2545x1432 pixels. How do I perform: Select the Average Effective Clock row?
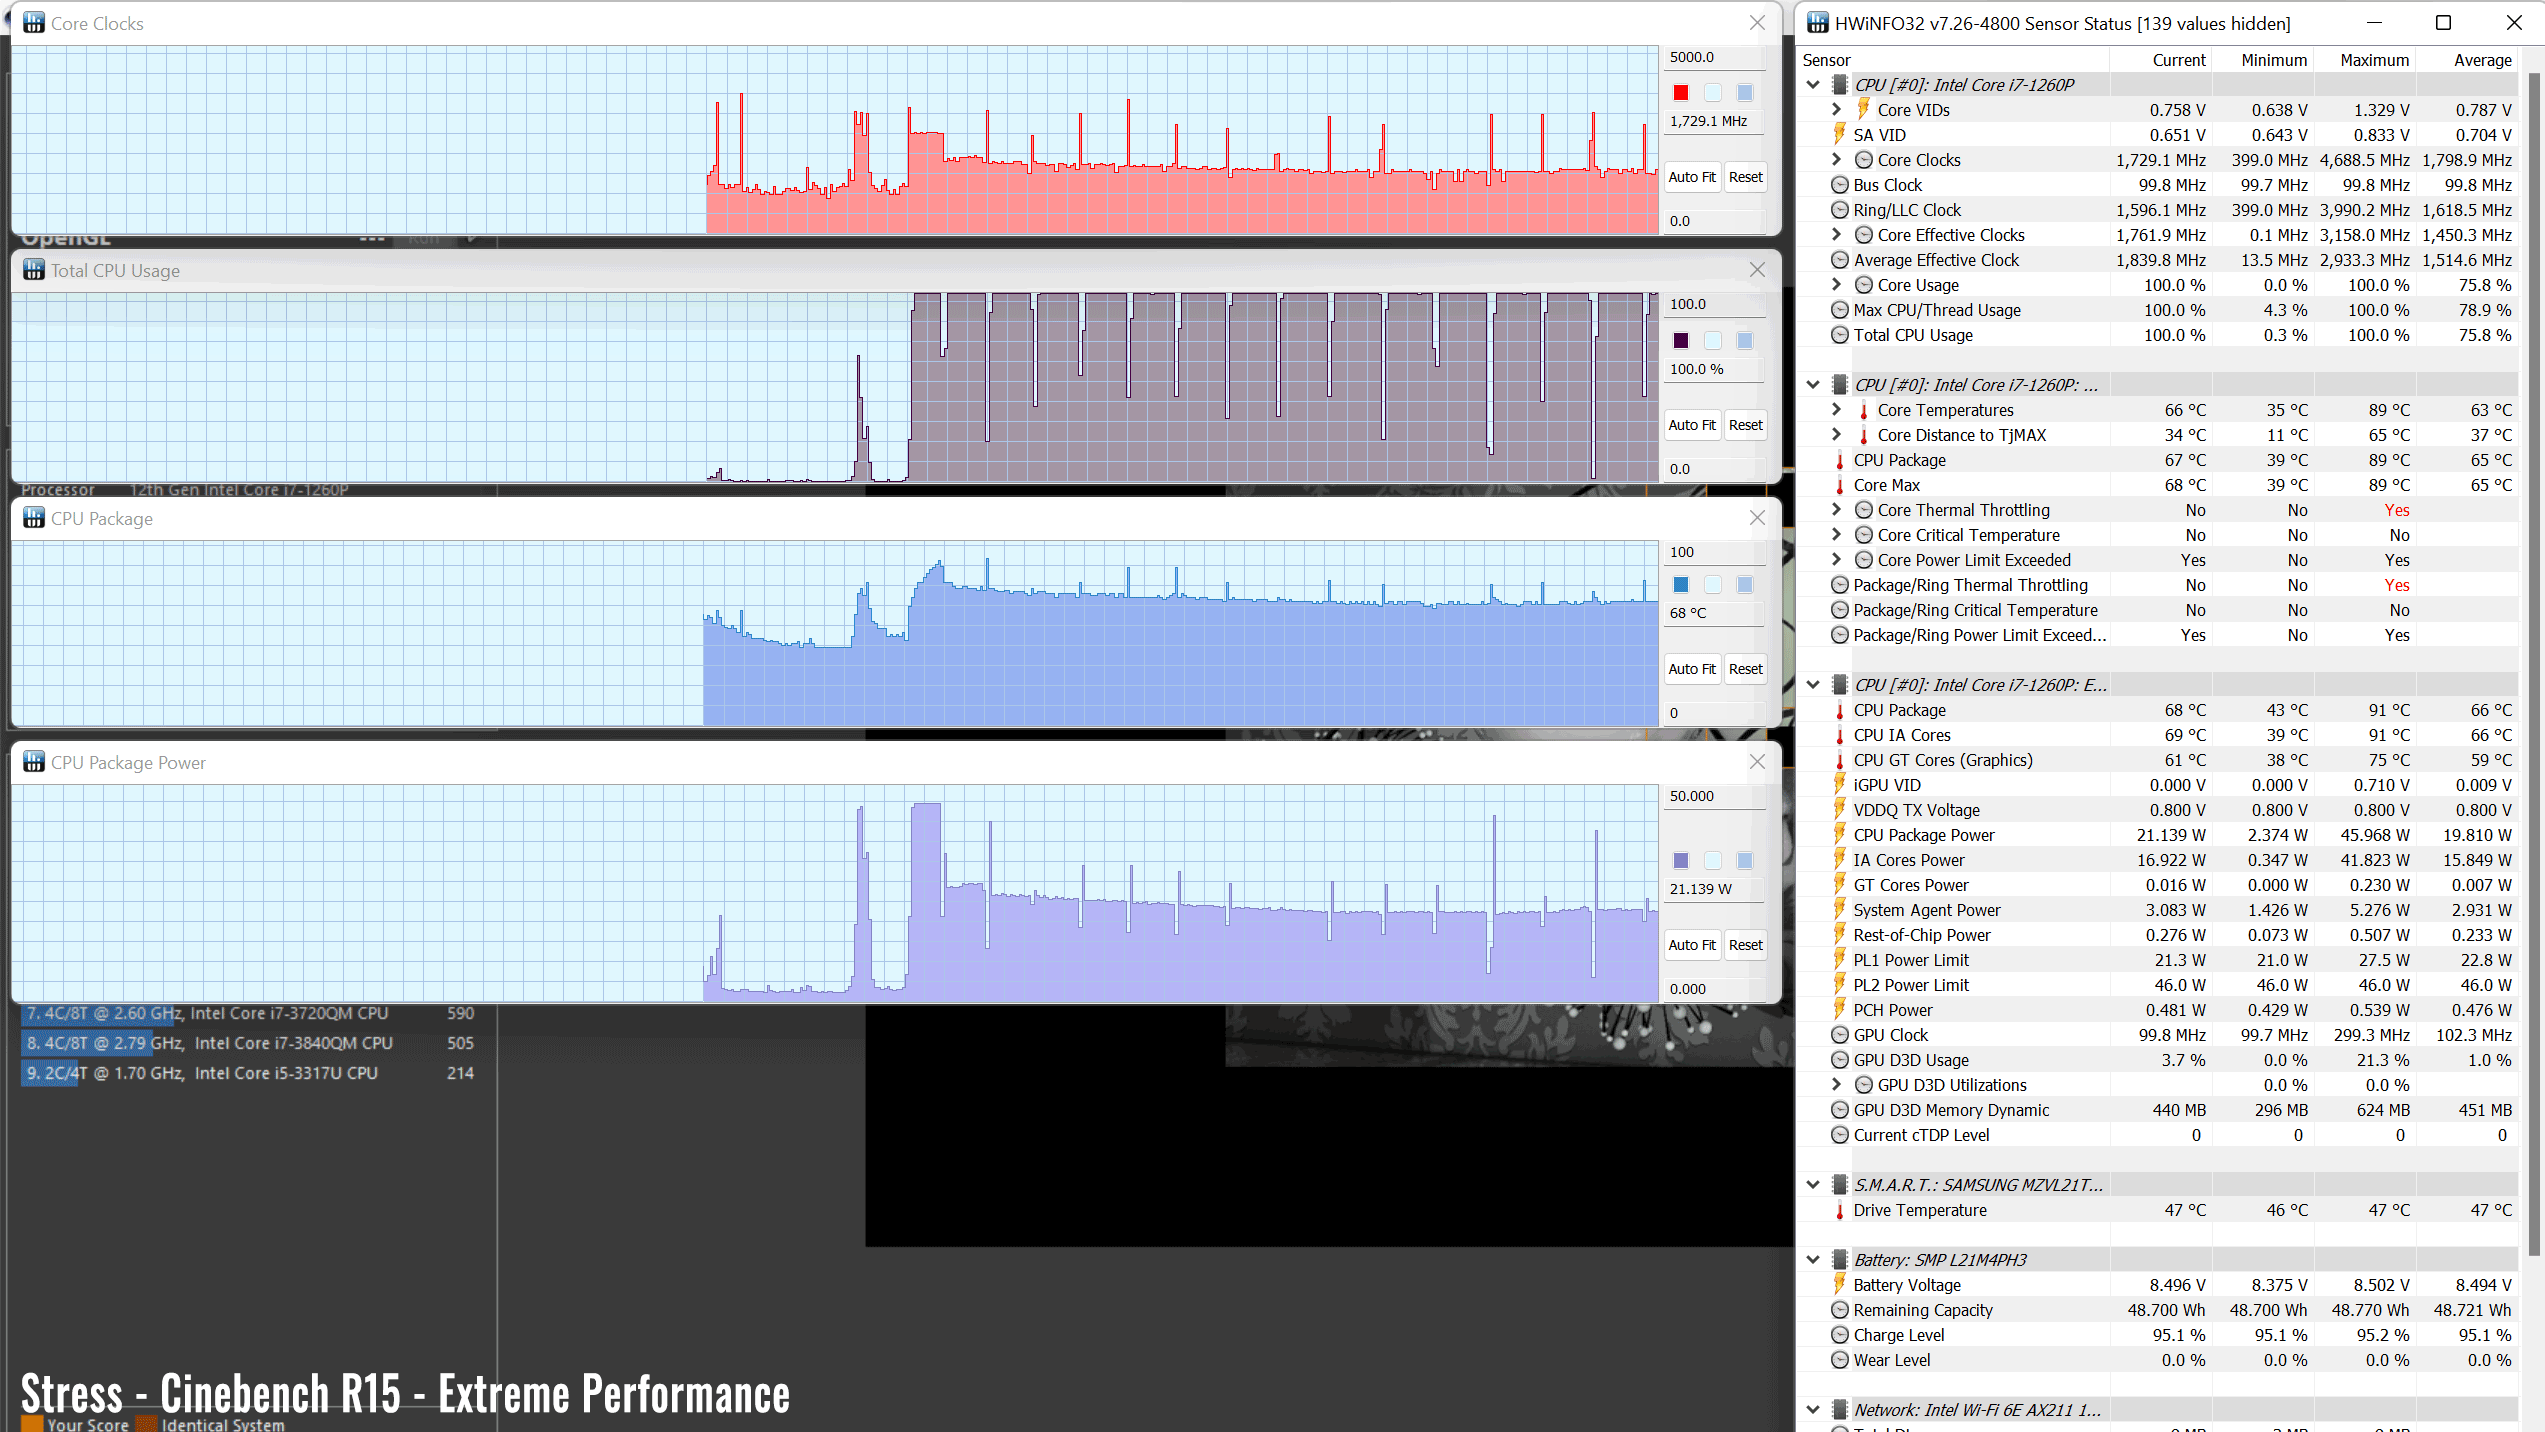pyautogui.click(x=2160, y=260)
